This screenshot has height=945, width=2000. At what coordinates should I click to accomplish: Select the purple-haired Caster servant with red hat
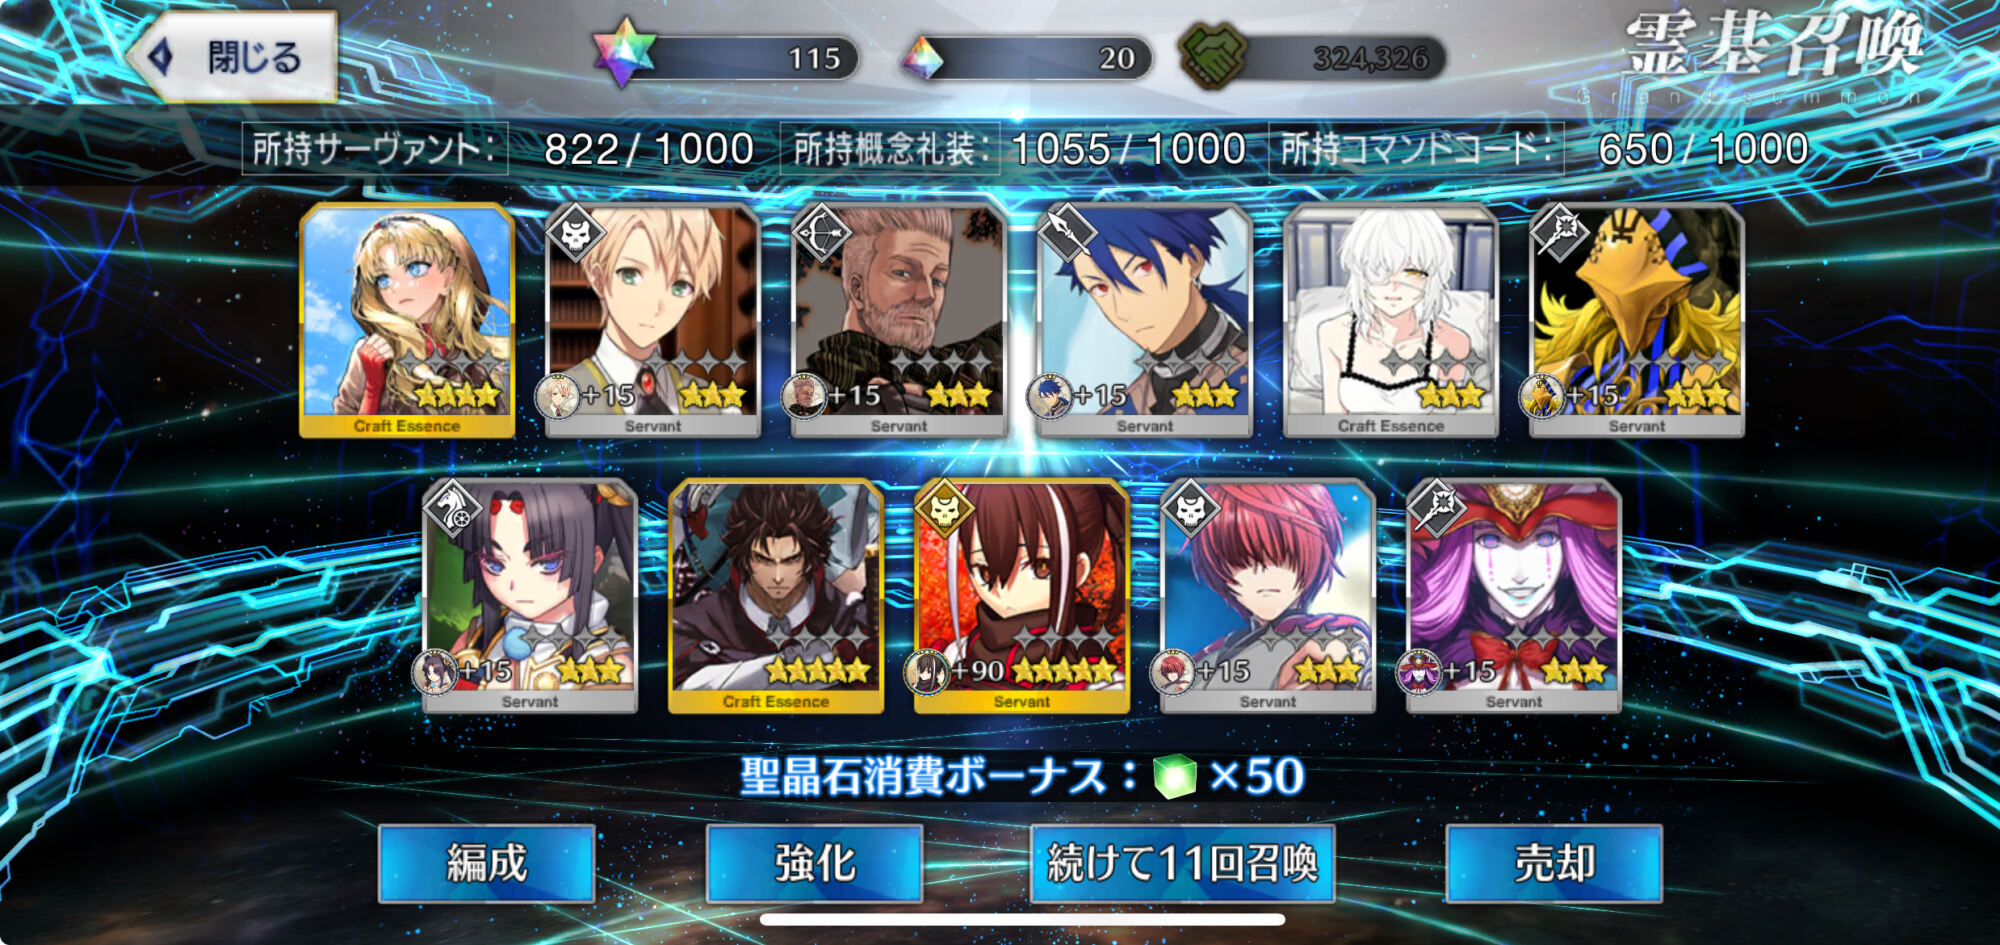1514,596
